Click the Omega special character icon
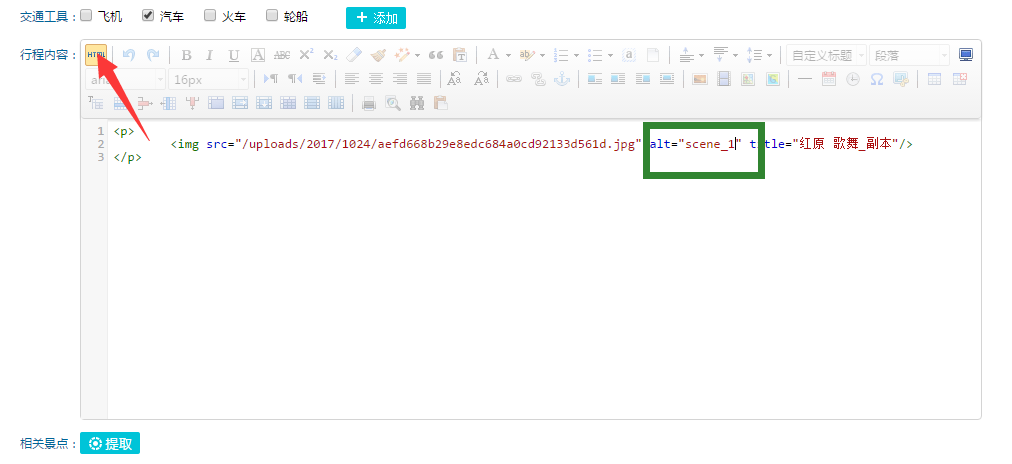Screen dimensions: 1012x464 click(x=876, y=79)
